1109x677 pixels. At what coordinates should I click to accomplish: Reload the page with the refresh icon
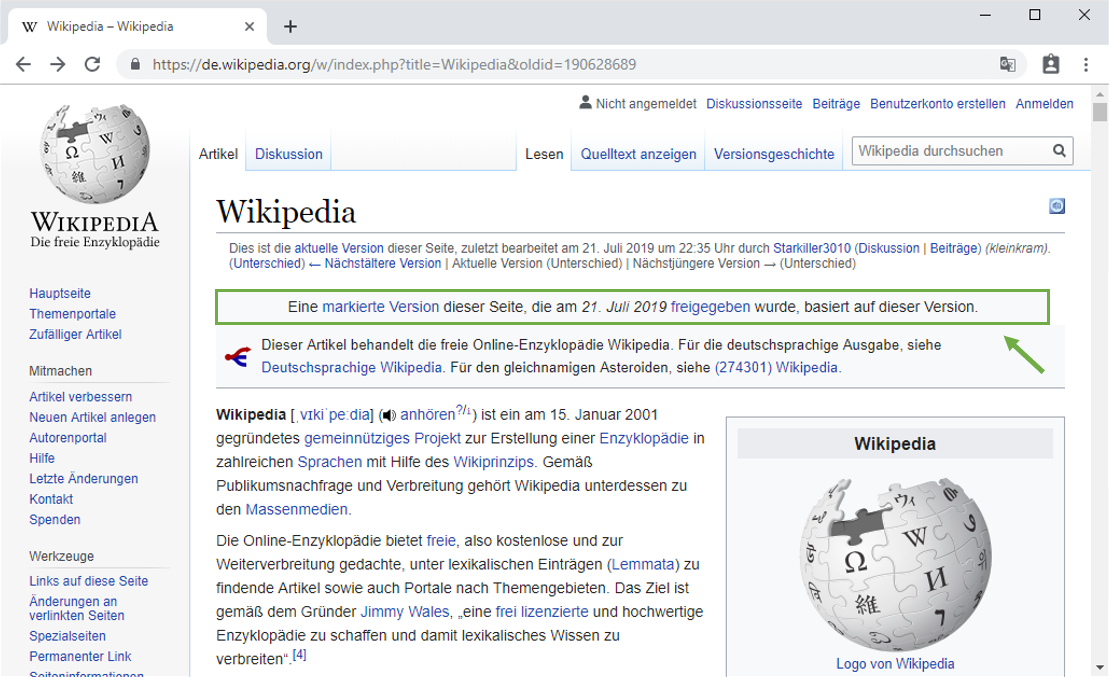click(x=92, y=64)
